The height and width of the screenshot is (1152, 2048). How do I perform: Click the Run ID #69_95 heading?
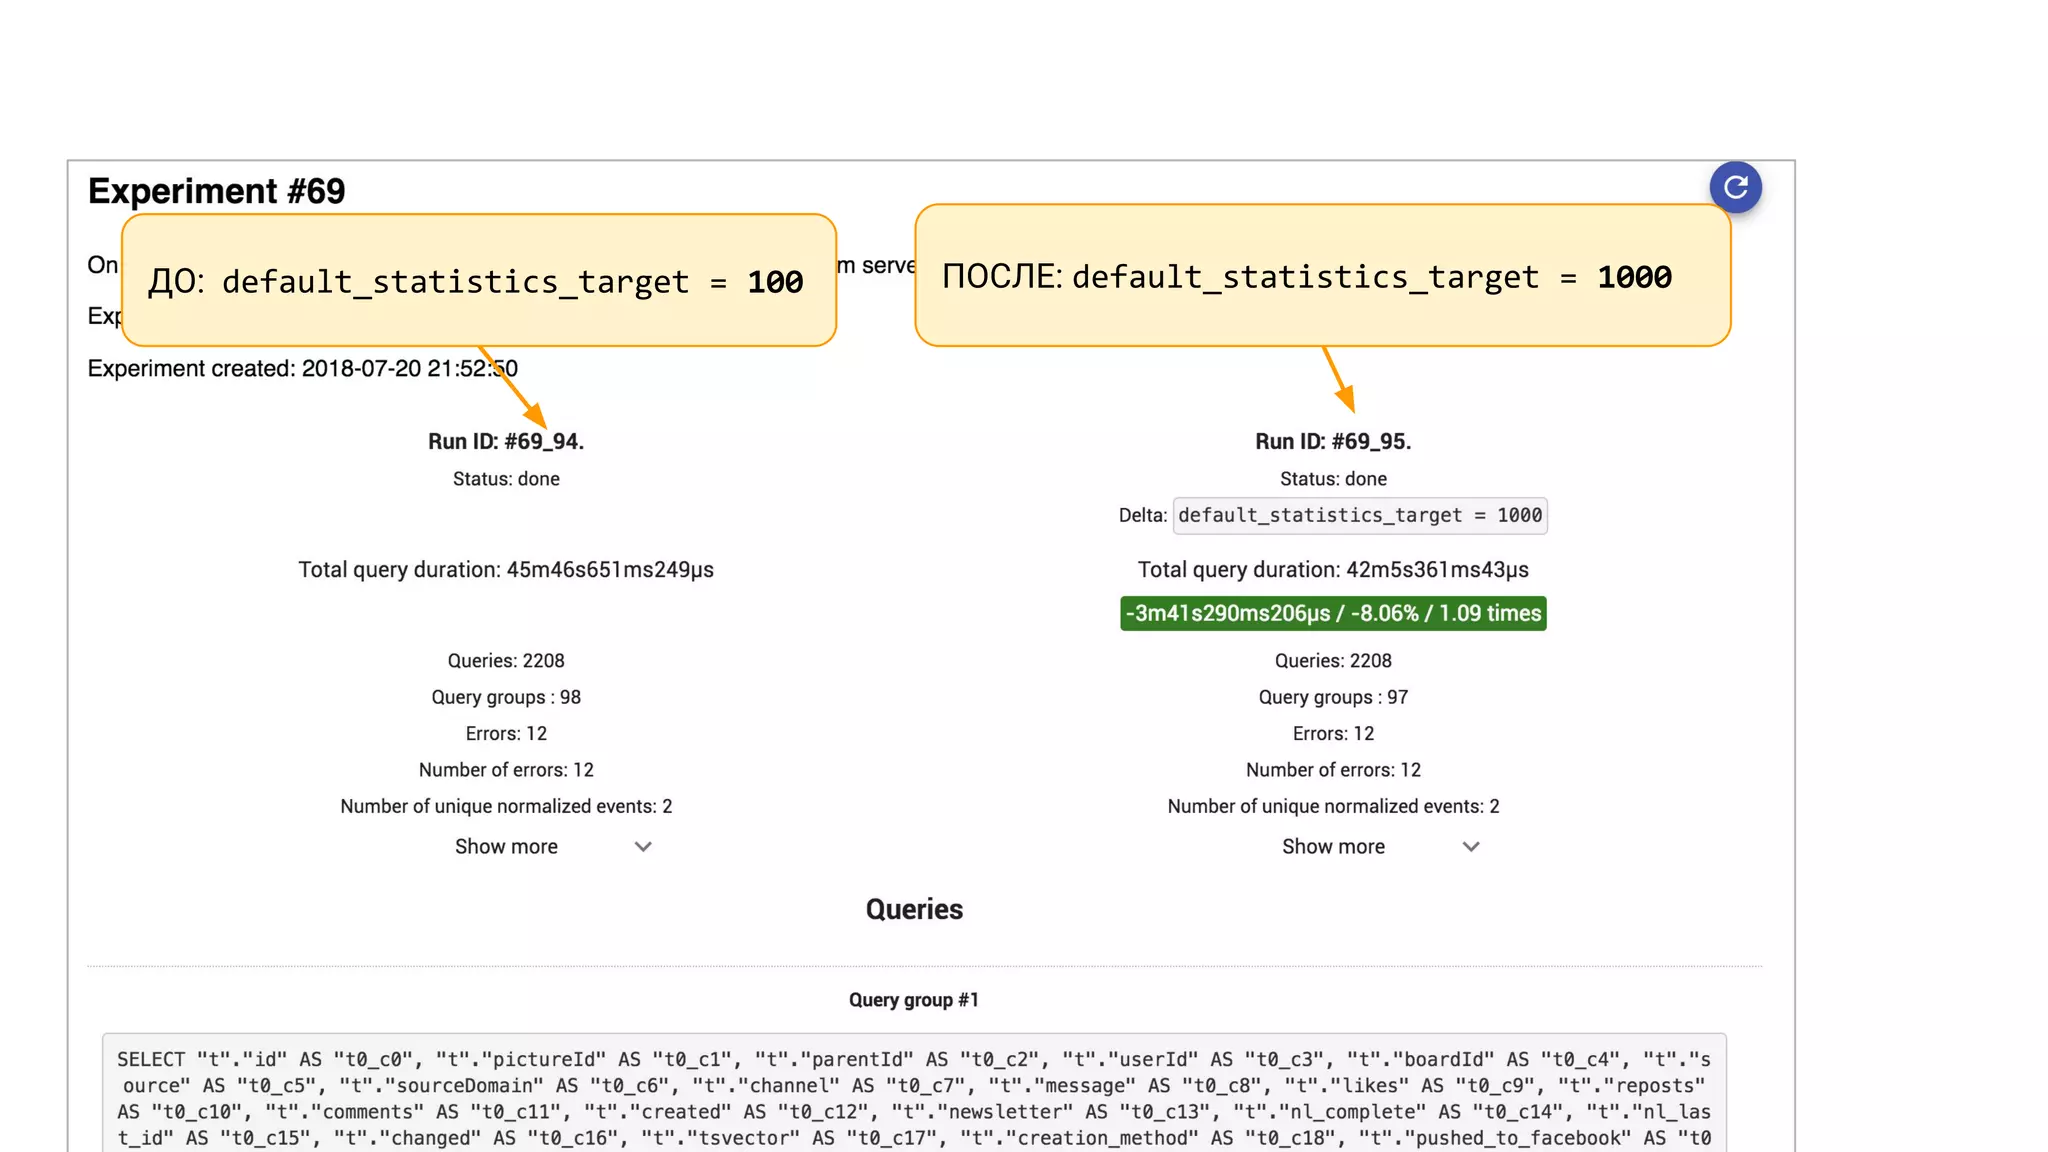[x=1333, y=442]
